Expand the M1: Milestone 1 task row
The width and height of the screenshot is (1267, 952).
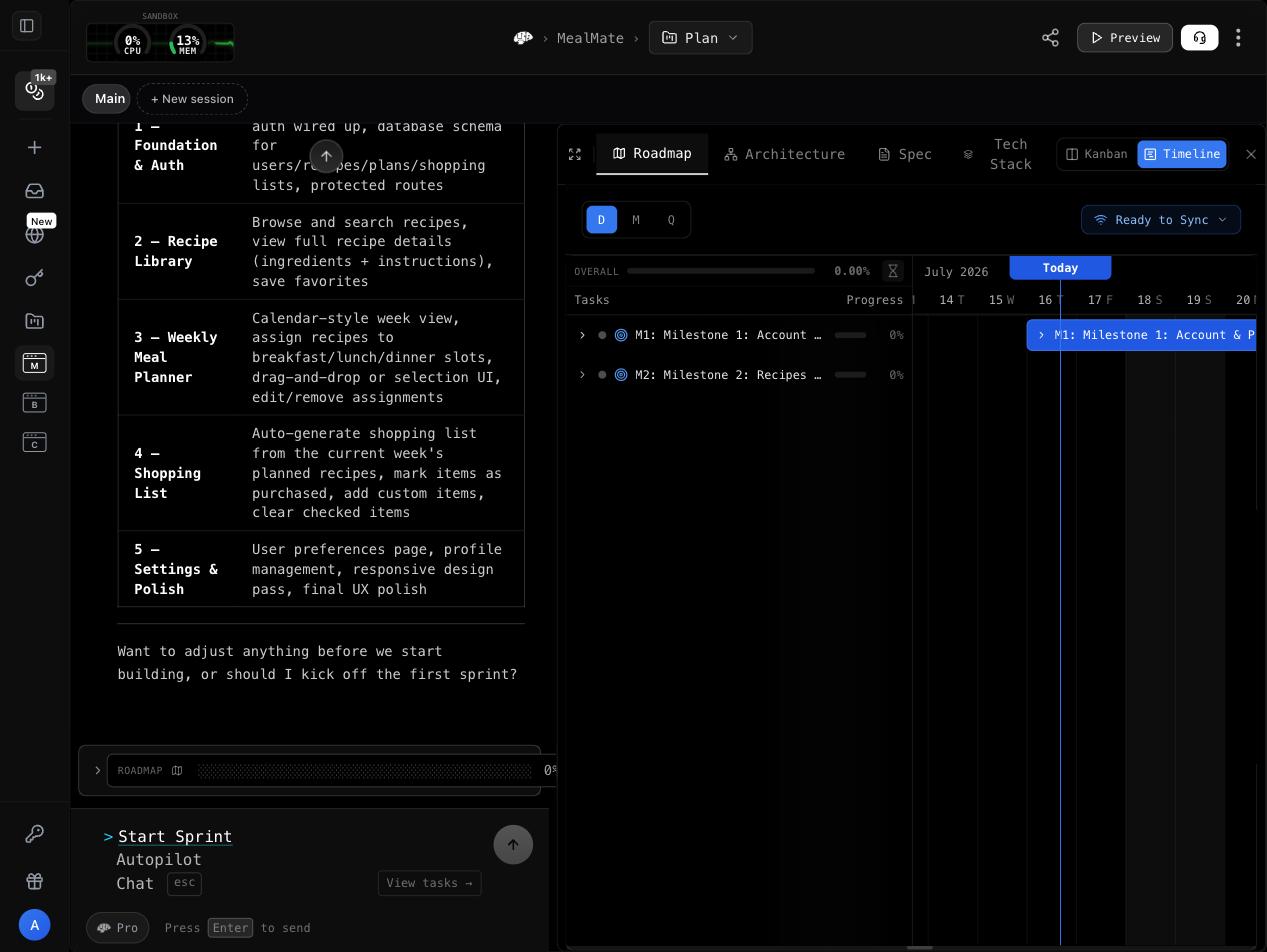[x=582, y=335]
